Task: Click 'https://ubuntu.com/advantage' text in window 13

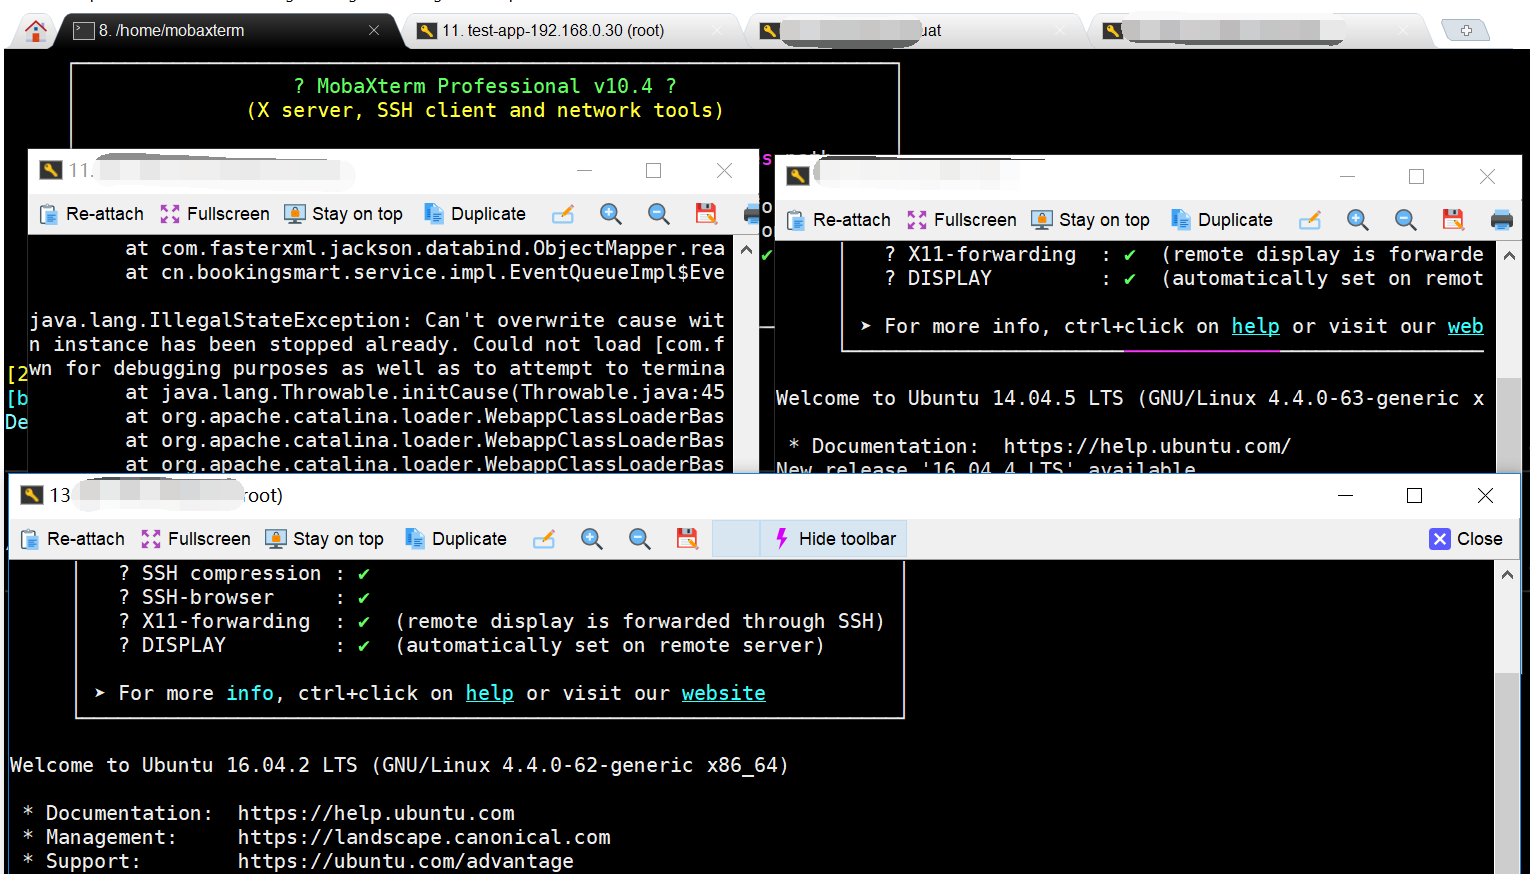Action: pyautogui.click(x=406, y=861)
